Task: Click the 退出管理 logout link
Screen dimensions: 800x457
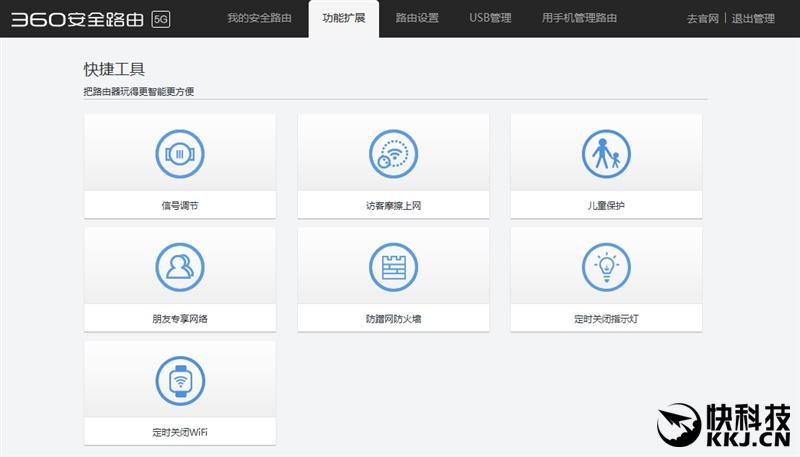Action: [753, 19]
